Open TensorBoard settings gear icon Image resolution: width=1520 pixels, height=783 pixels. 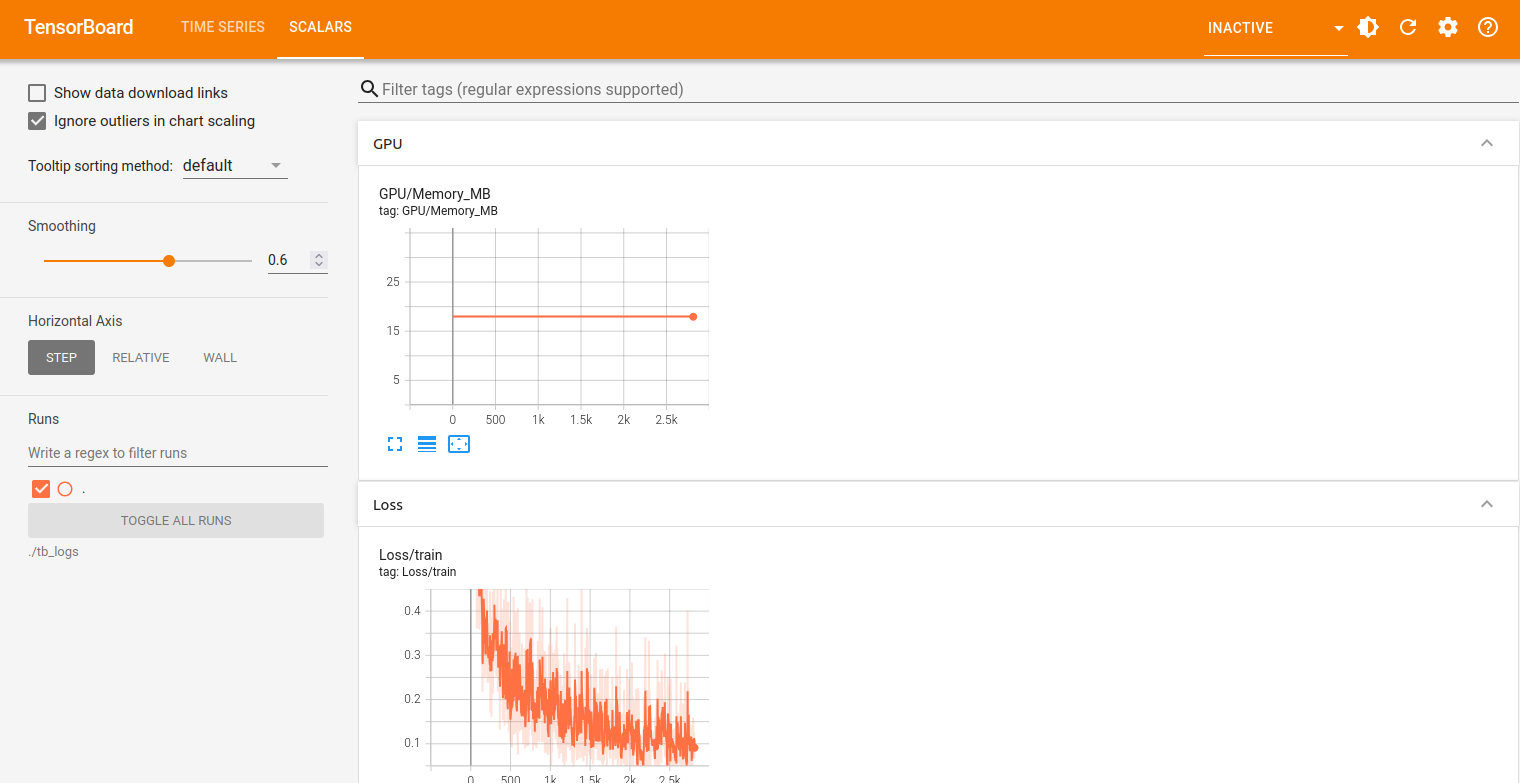pyautogui.click(x=1448, y=28)
